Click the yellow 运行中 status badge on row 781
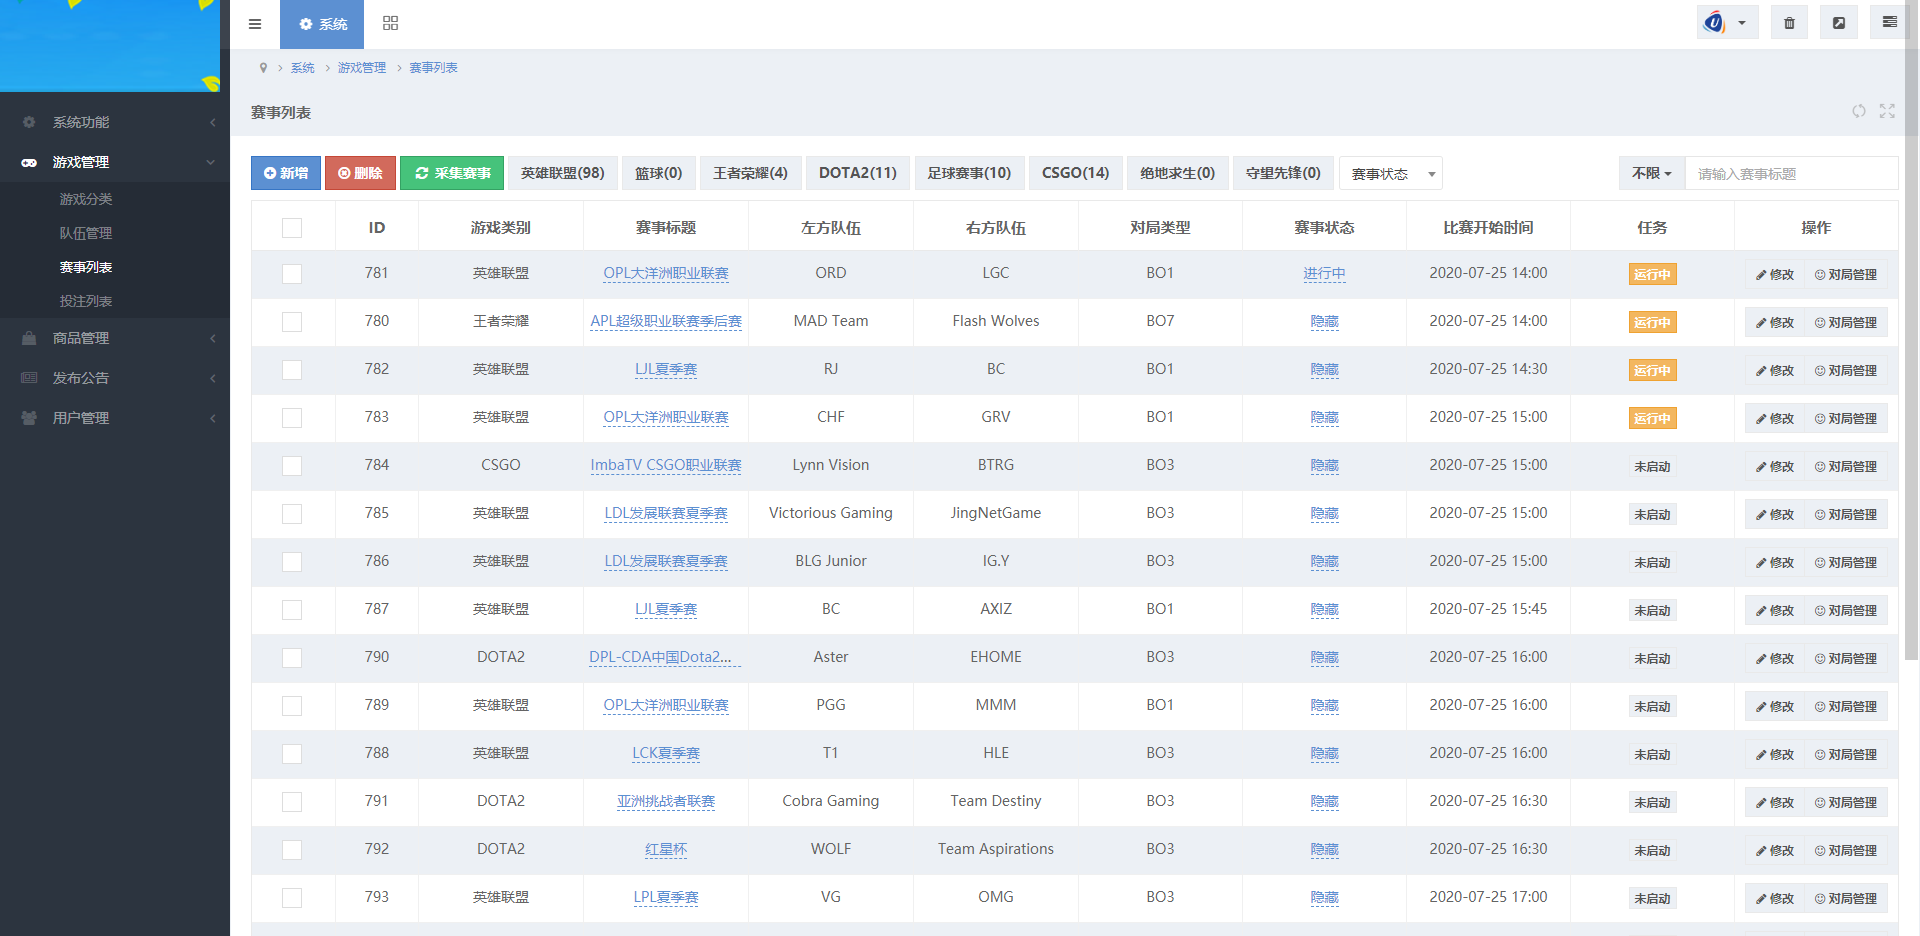Screen dimensions: 1920x936 1652,274
